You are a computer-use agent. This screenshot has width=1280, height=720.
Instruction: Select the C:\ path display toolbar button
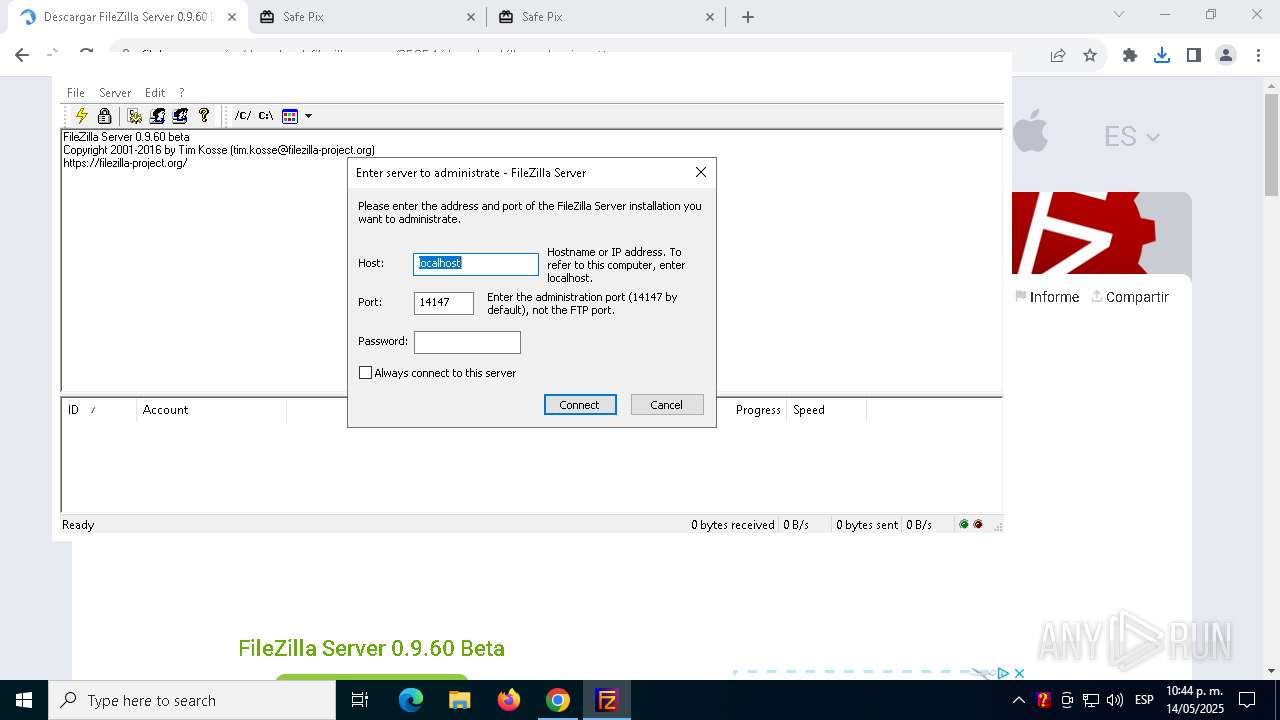point(266,116)
